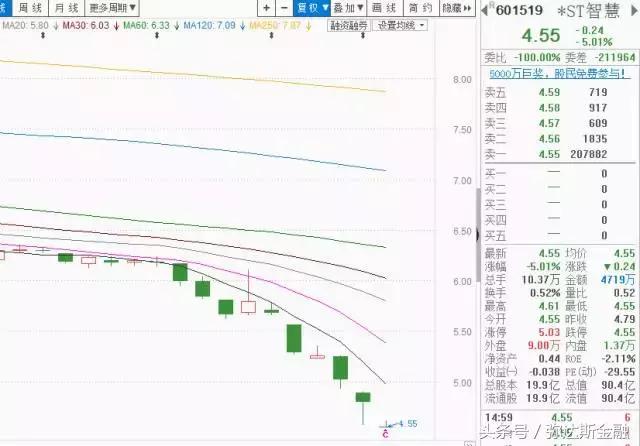The image size is (640, 446).
Task: Expand the 复权 dropdown
Action: click(x=312, y=8)
